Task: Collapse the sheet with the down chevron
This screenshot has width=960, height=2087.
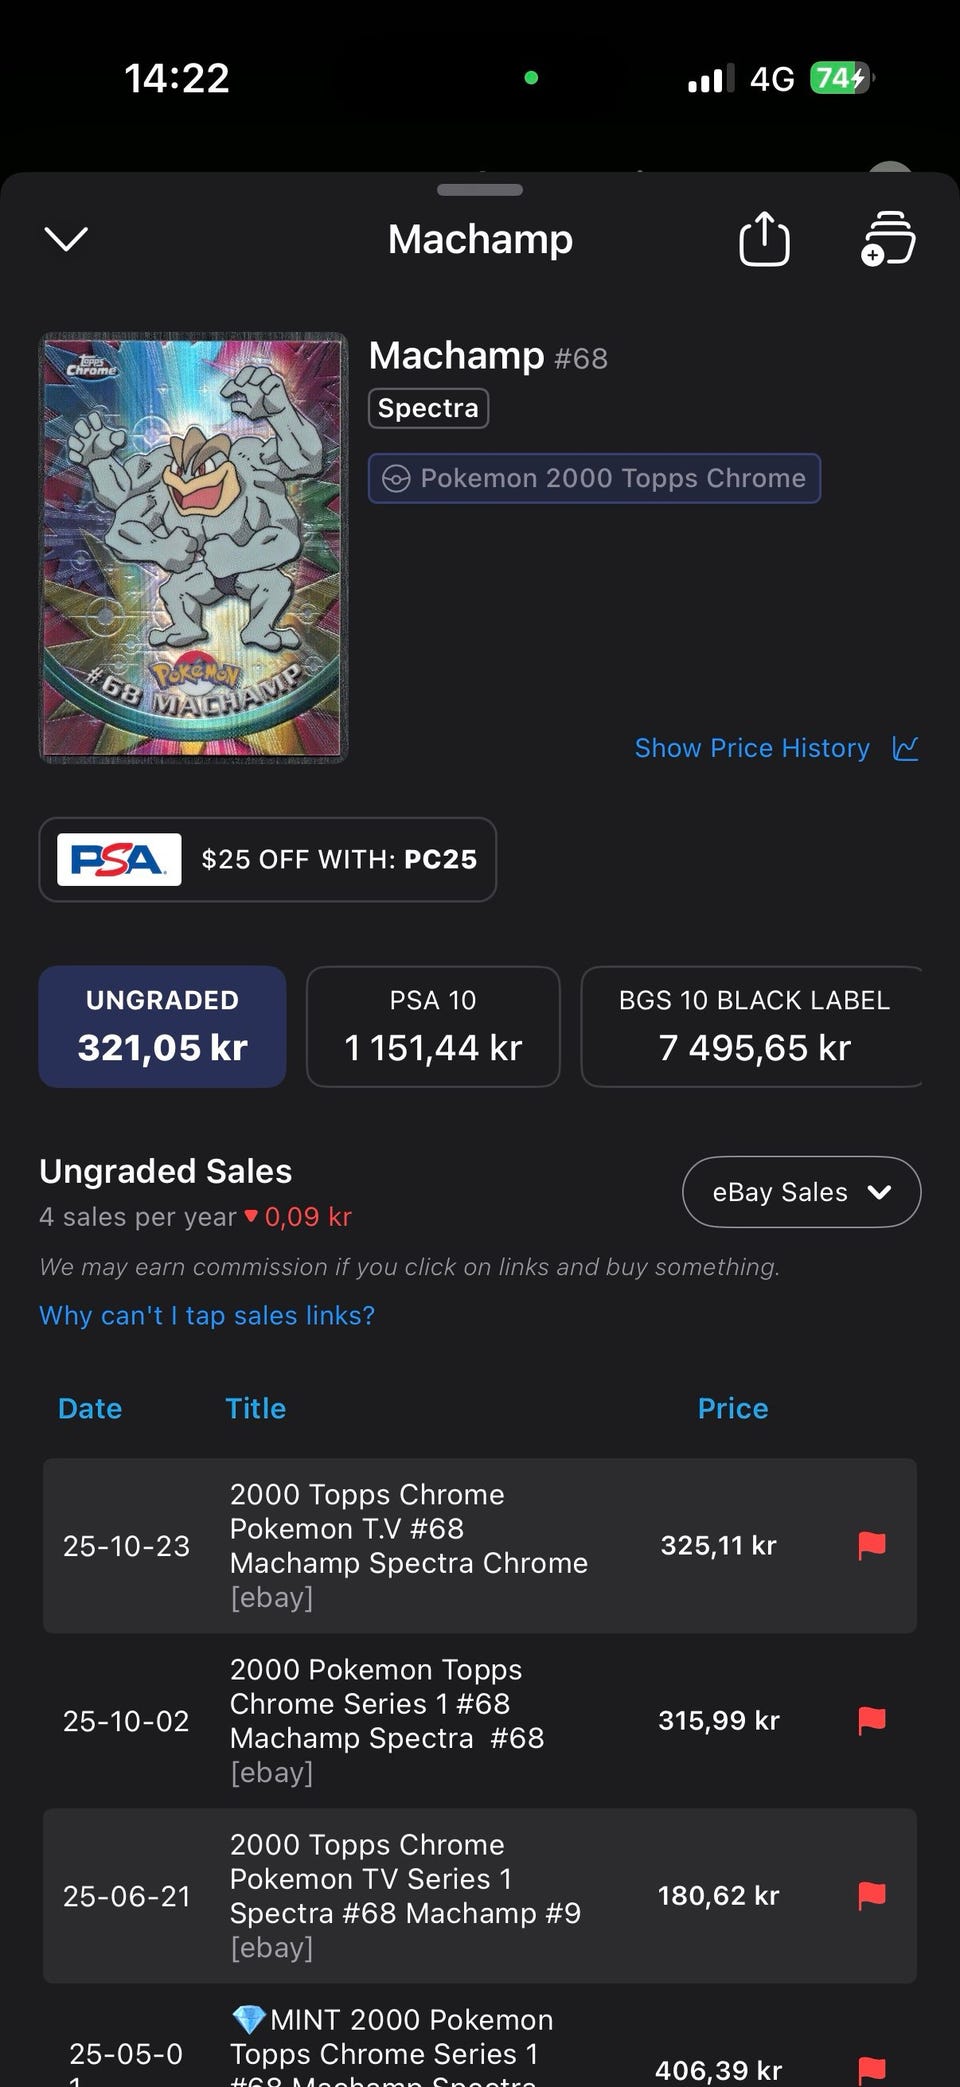Action: tap(67, 239)
